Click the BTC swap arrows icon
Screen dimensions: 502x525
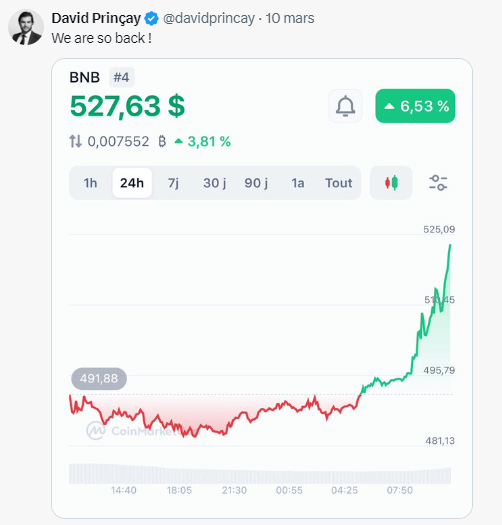[x=75, y=141]
